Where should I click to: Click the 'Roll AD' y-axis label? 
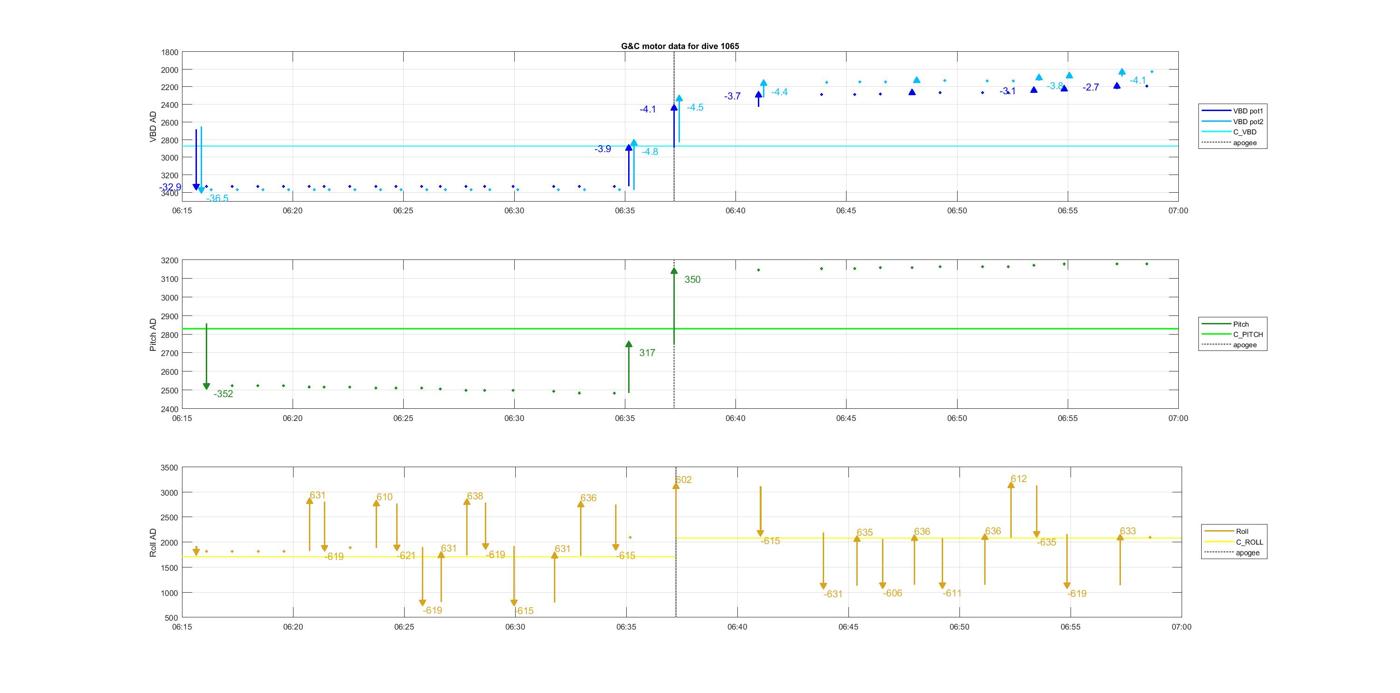pyautogui.click(x=154, y=543)
